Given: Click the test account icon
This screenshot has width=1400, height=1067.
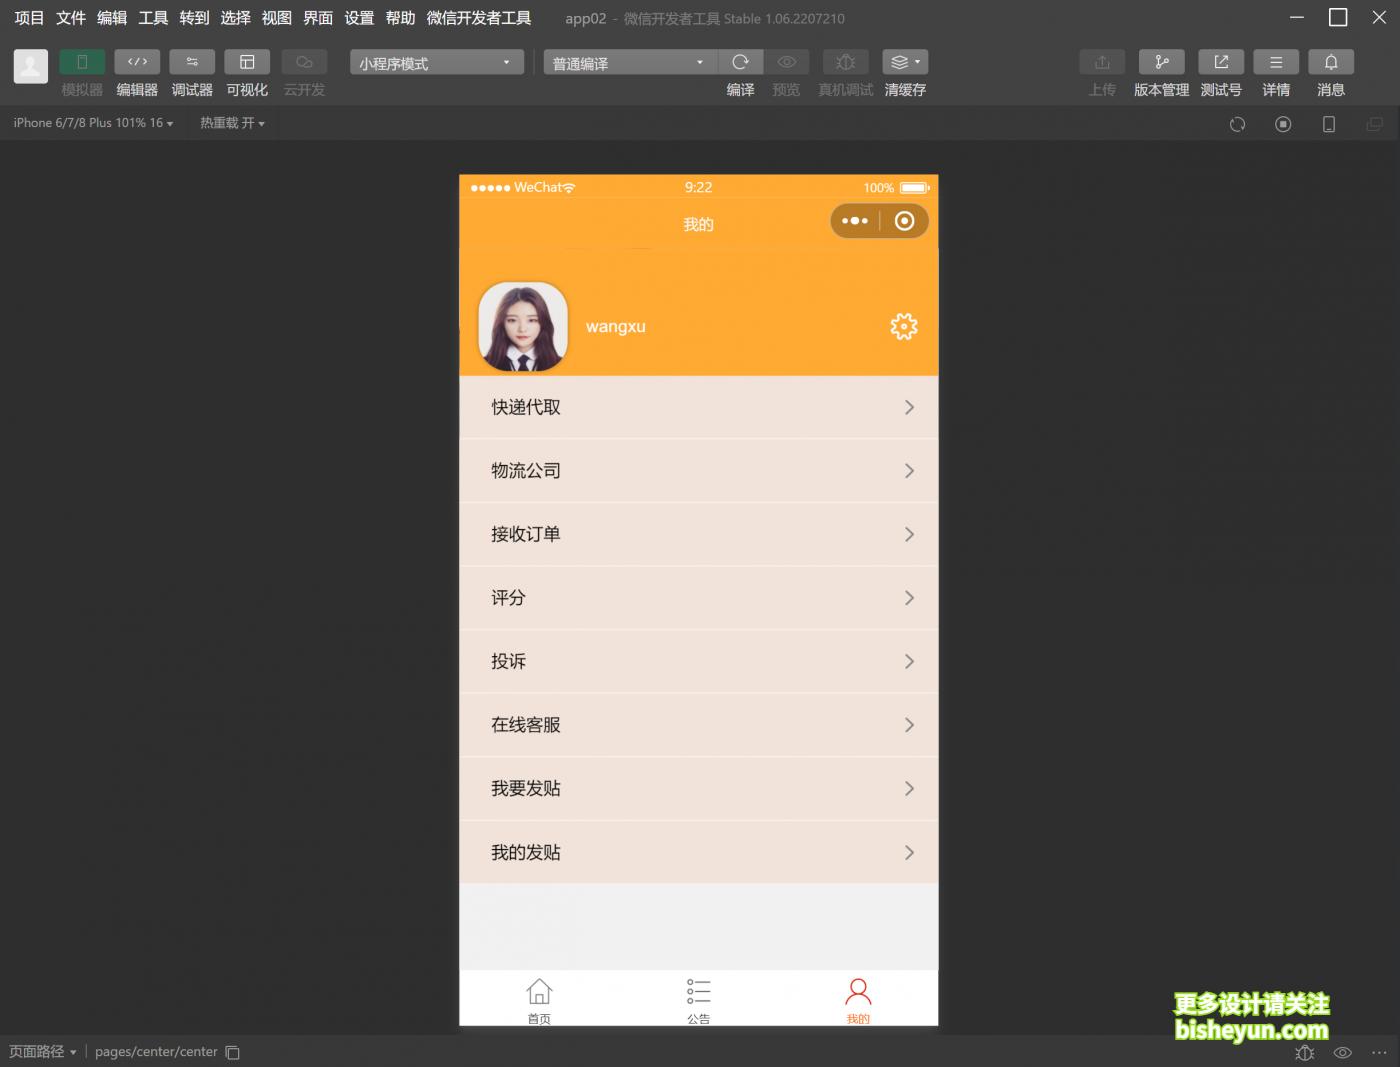Looking at the screenshot, I should [1221, 62].
